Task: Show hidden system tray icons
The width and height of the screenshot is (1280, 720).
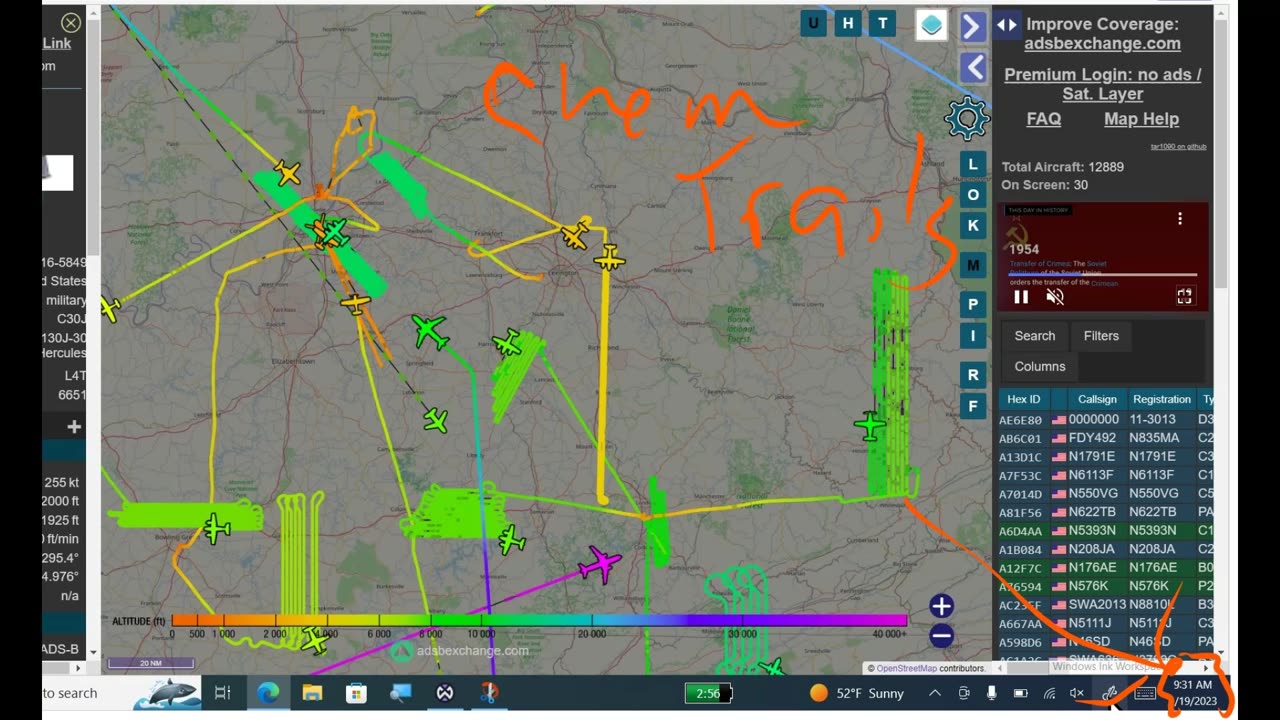Action: [x=935, y=693]
